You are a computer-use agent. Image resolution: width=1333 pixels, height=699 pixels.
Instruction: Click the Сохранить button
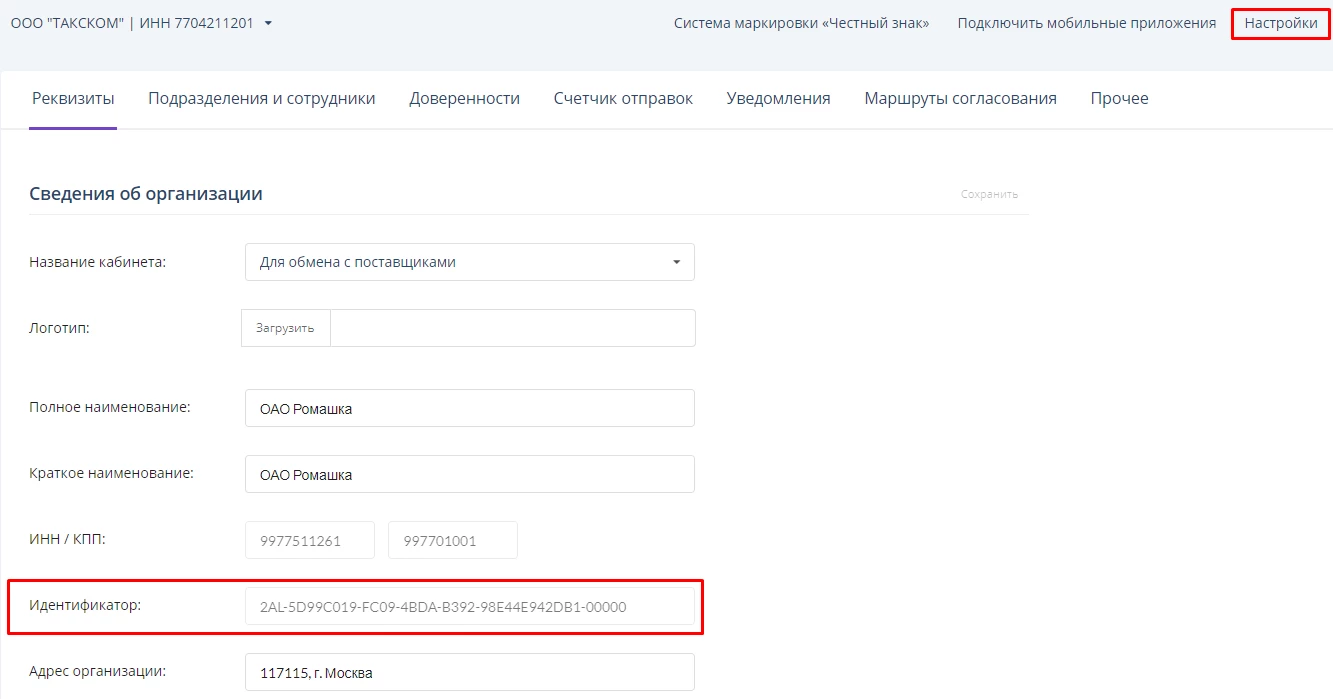989,194
